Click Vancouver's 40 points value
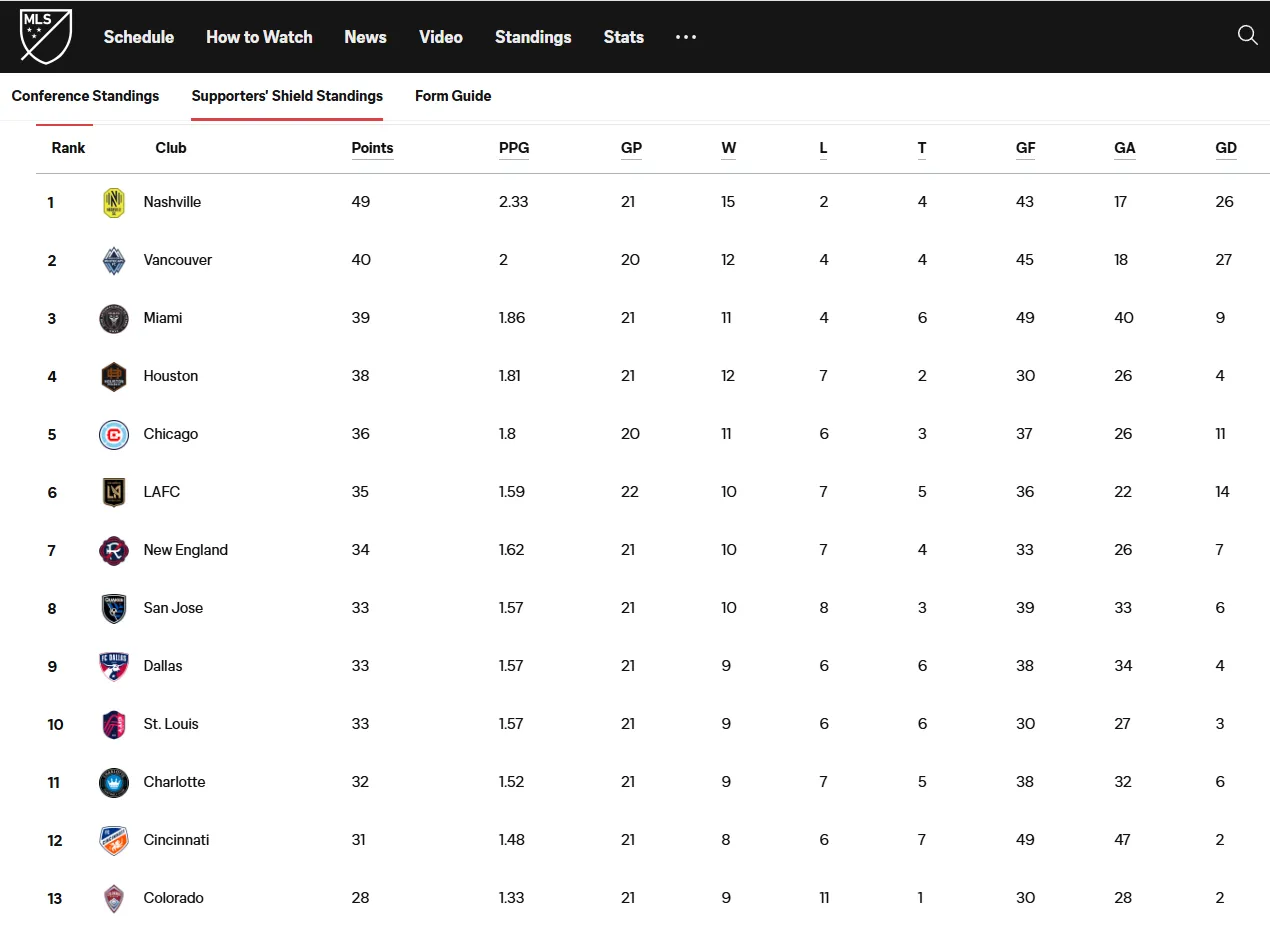Image resolution: width=1270 pixels, height=934 pixels. (361, 260)
